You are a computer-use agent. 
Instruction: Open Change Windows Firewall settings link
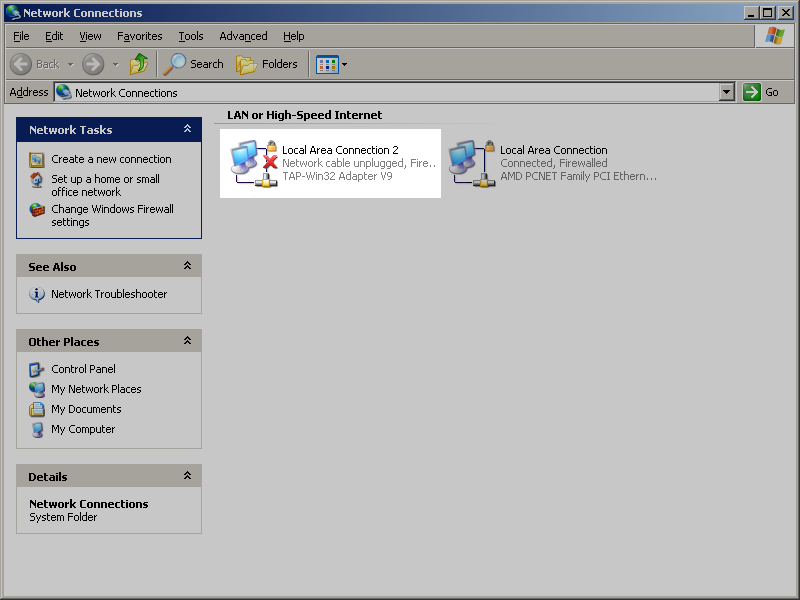(x=112, y=215)
